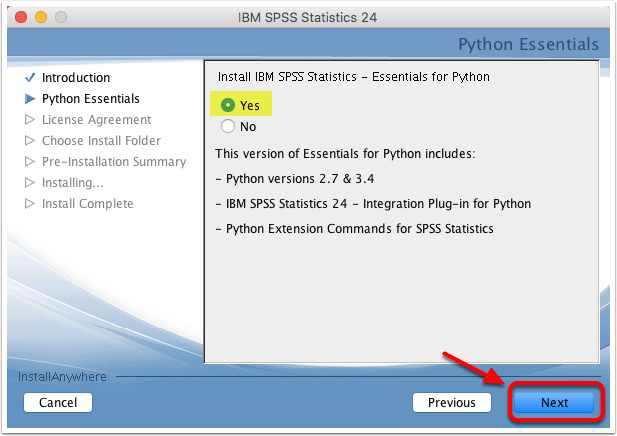Click the Python Essentials header title
The height and width of the screenshot is (436, 617).
(x=528, y=44)
